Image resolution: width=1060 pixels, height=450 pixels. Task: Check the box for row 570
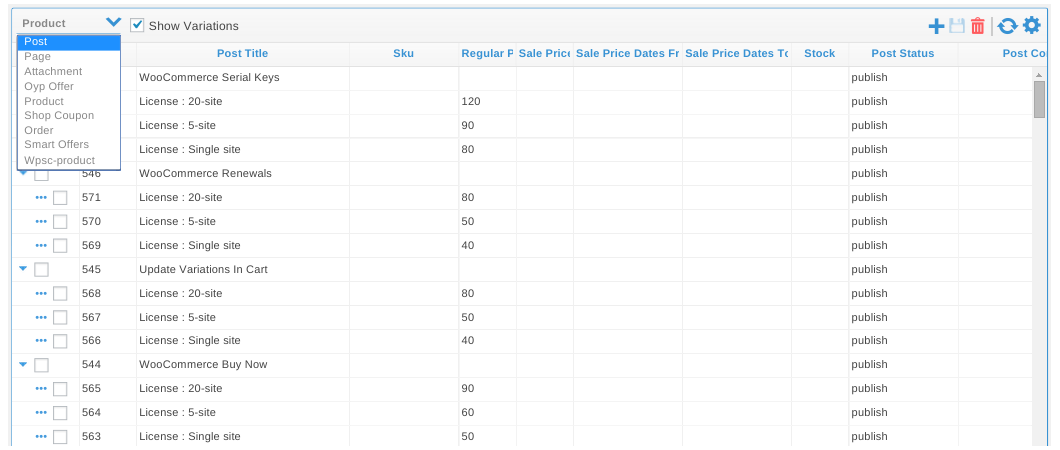[60, 222]
